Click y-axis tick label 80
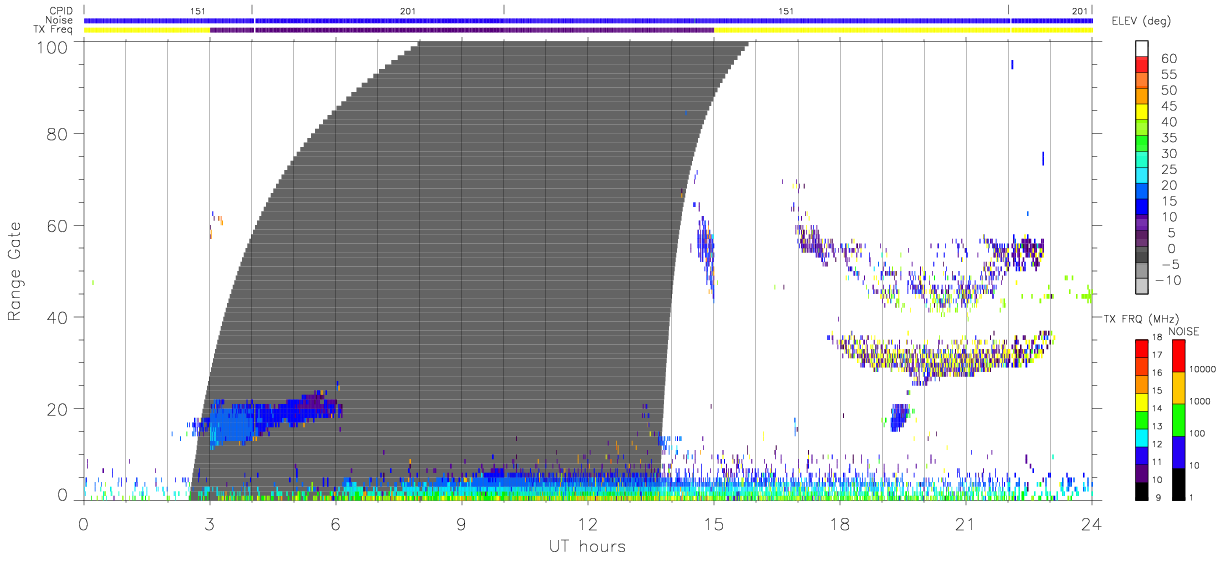Viewport: 1228px width, 567px height. point(56,134)
